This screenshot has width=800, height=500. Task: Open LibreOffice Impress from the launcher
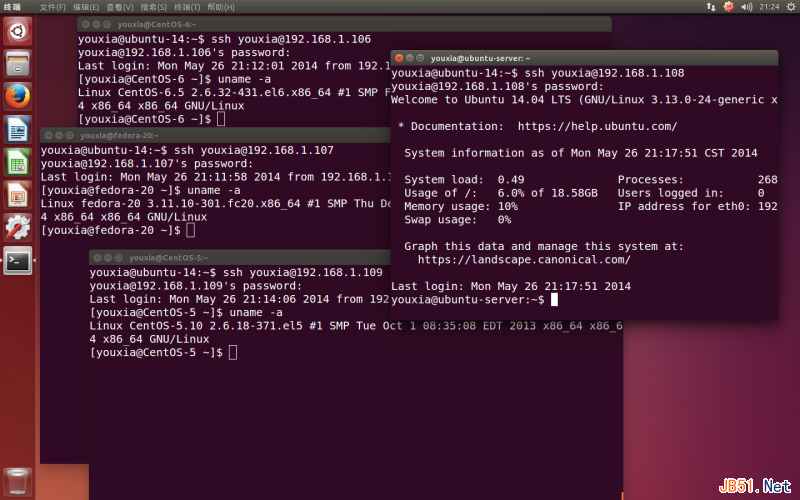[18, 195]
